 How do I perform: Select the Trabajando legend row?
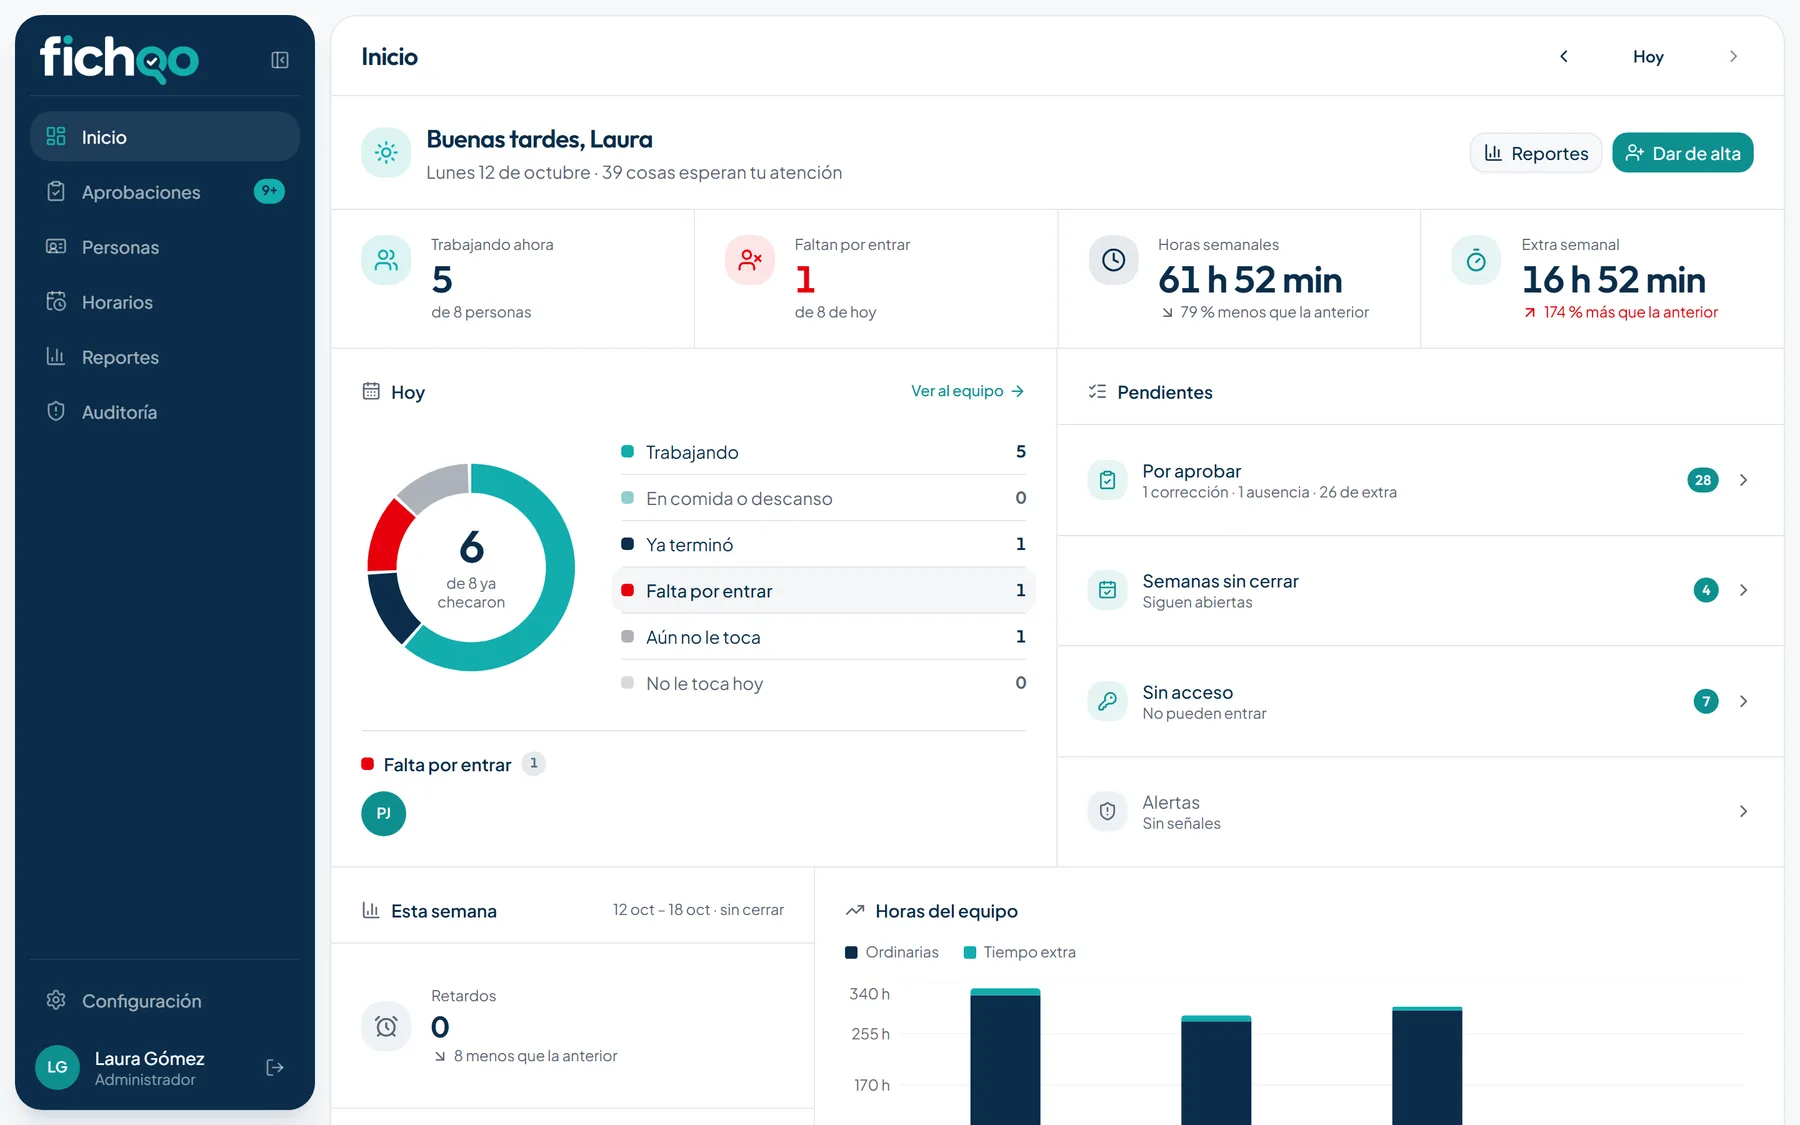pyautogui.click(x=824, y=452)
